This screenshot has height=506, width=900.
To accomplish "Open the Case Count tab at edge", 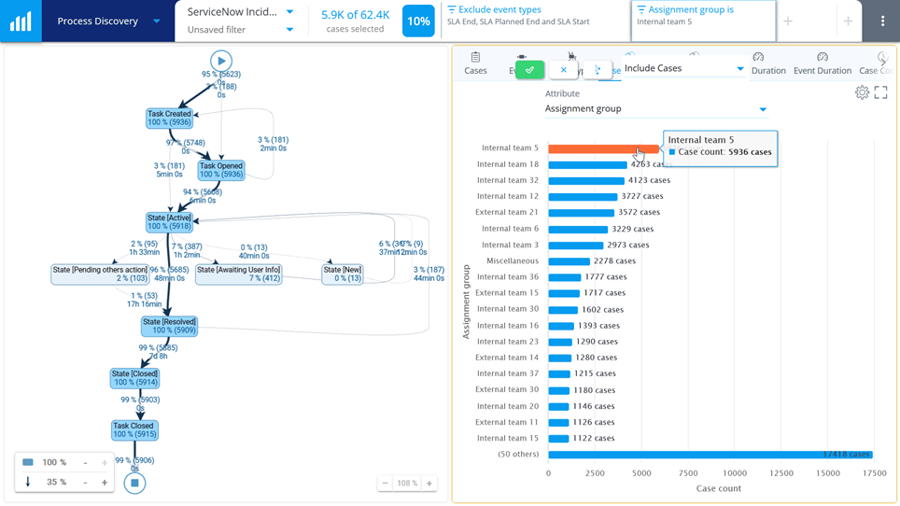I will pos(876,64).
